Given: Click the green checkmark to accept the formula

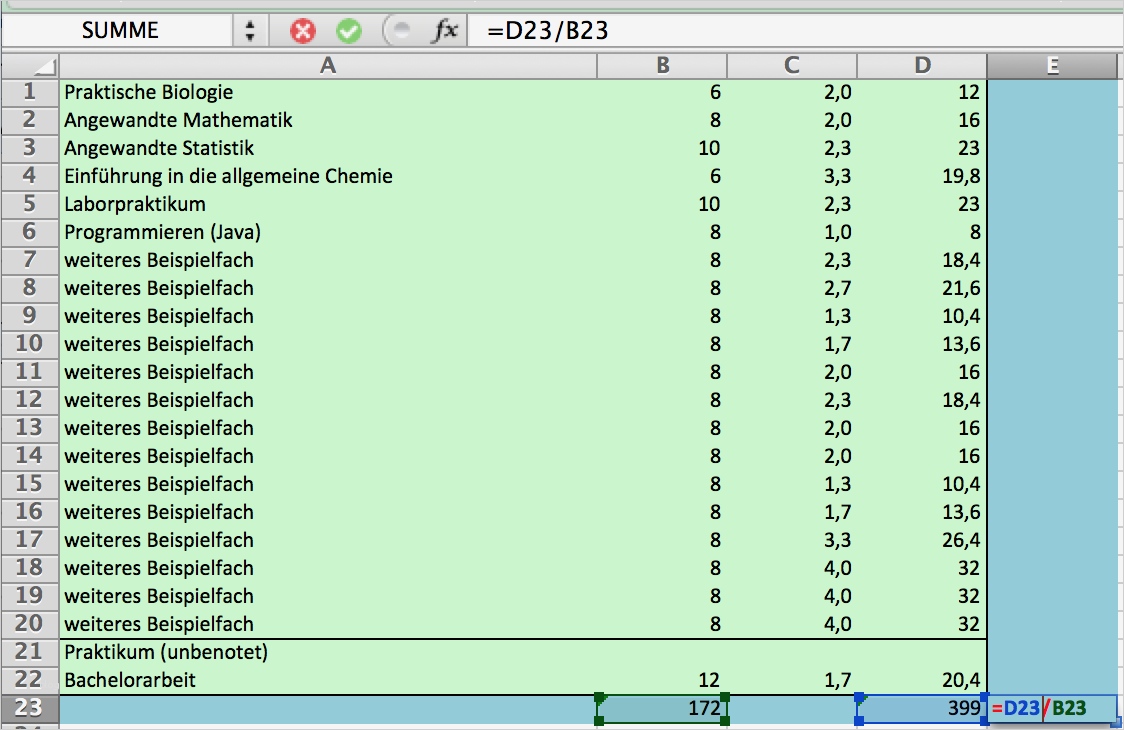Looking at the screenshot, I should coord(348,30).
